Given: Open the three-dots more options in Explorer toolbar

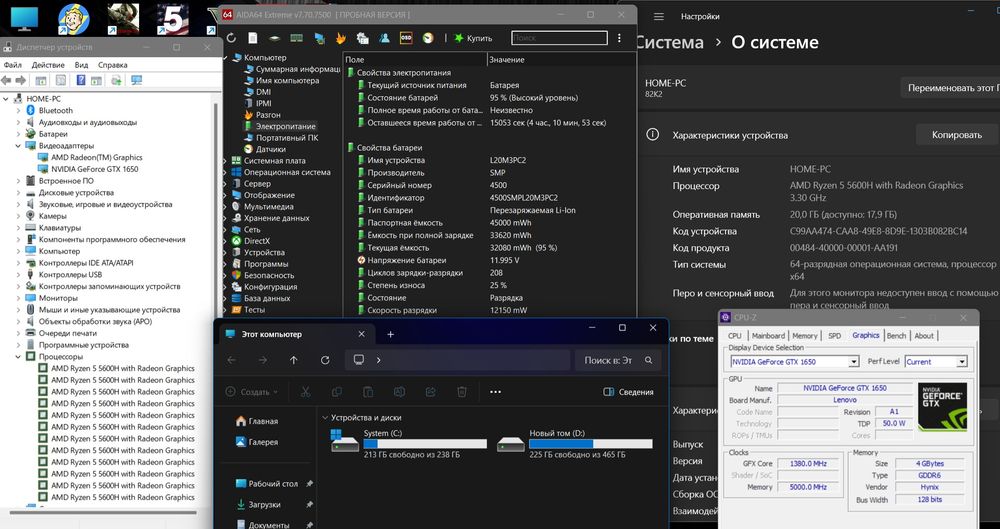Looking at the screenshot, I should [x=495, y=392].
